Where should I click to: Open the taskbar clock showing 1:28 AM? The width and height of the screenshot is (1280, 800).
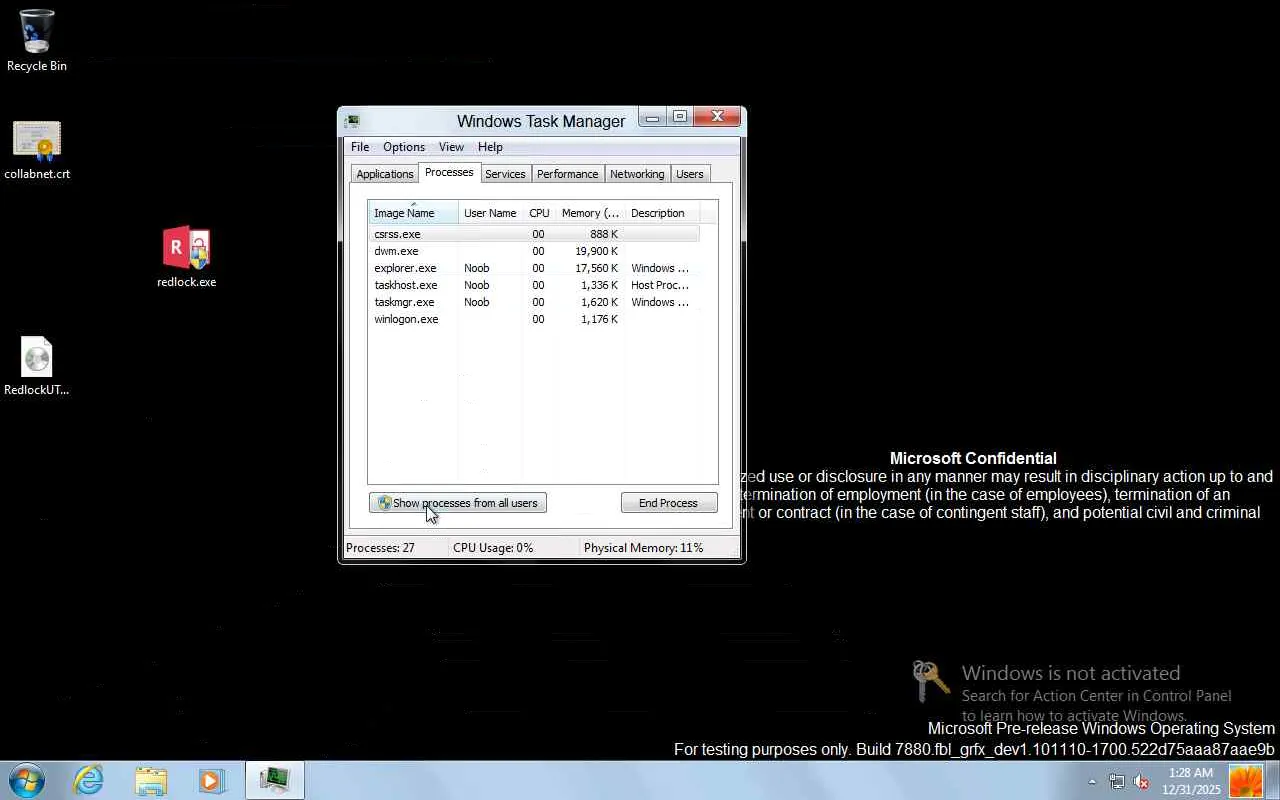click(x=1191, y=781)
